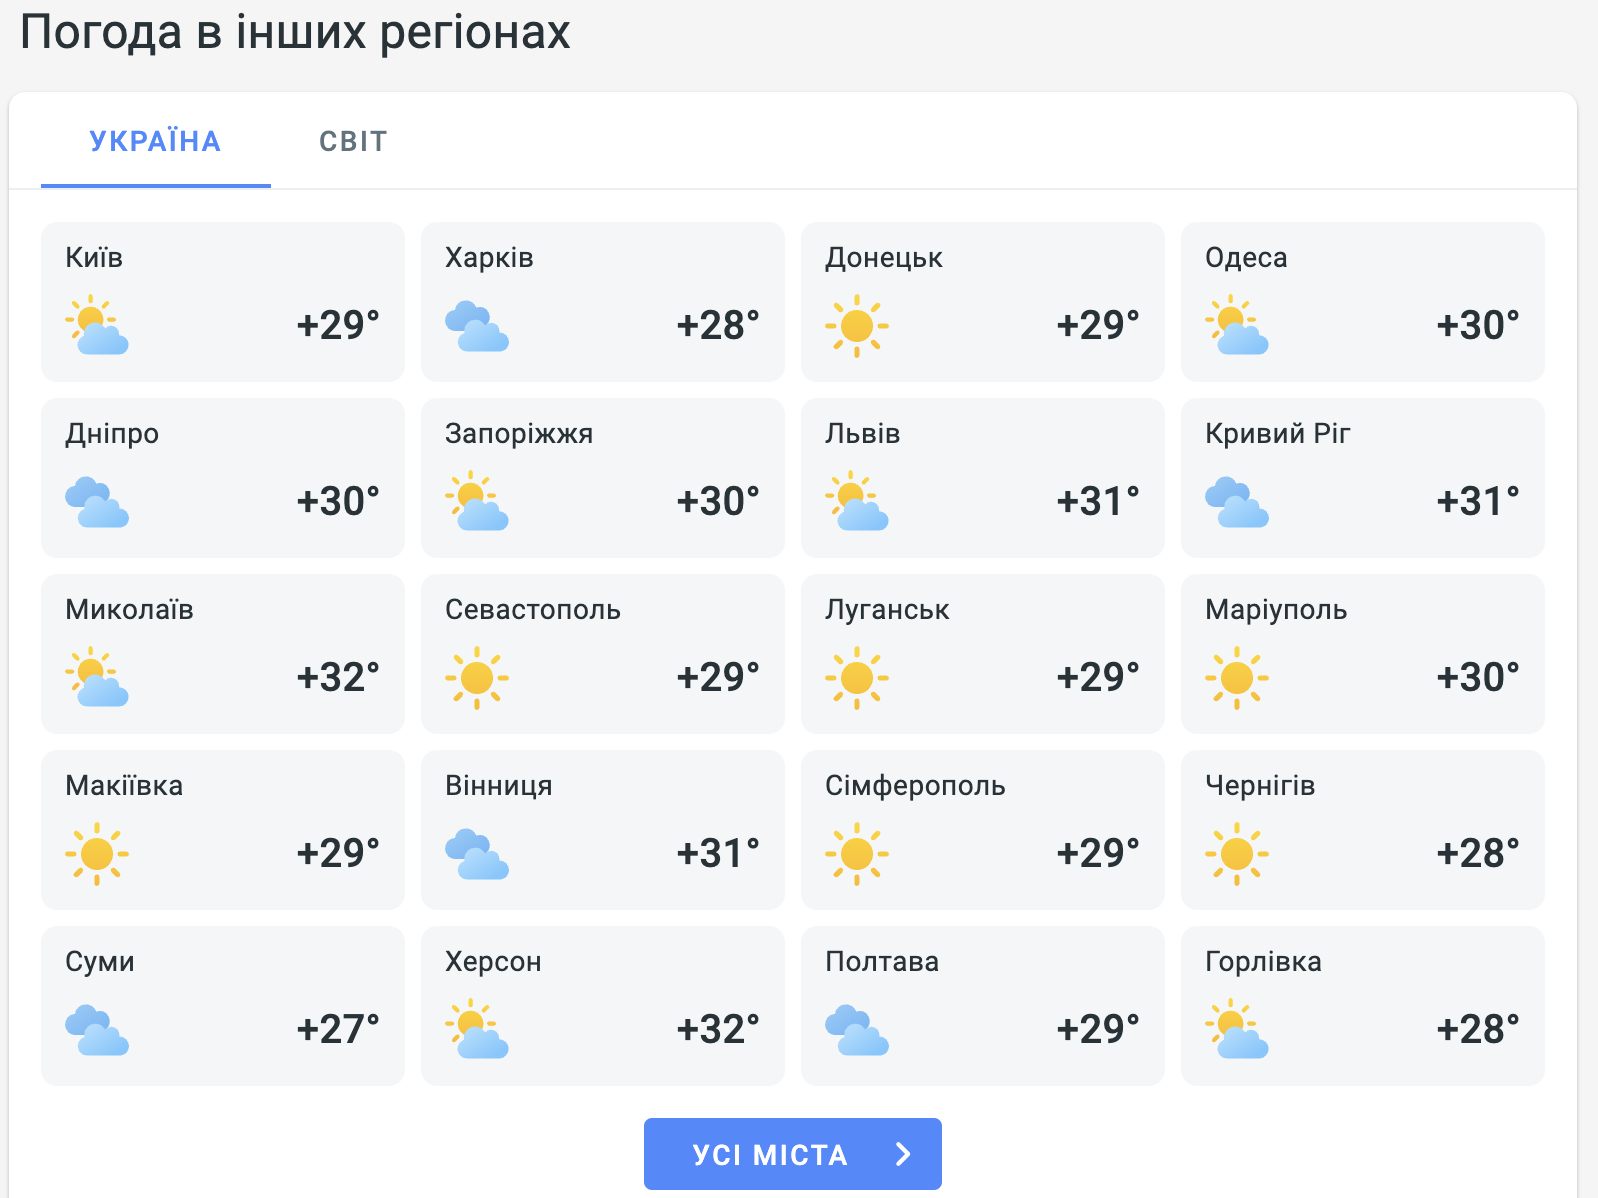Click the cloudy icon for Дніпро
Image resolution: width=1598 pixels, height=1198 pixels.
click(x=97, y=502)
